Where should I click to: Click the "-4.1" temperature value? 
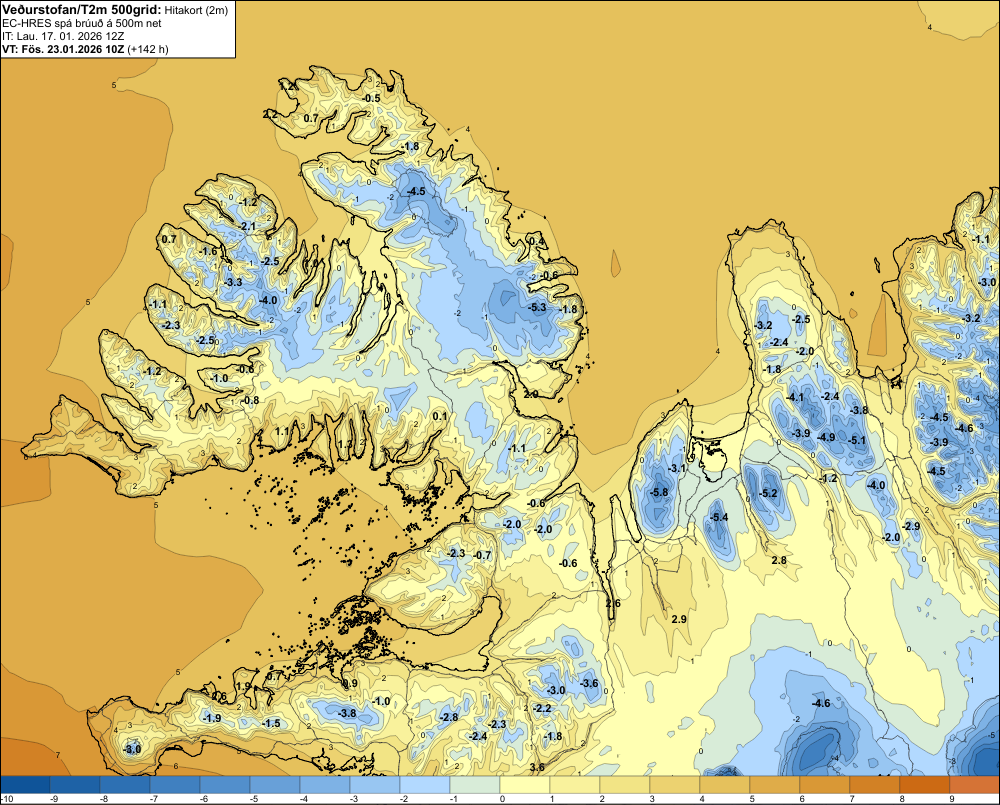[795, 397]
